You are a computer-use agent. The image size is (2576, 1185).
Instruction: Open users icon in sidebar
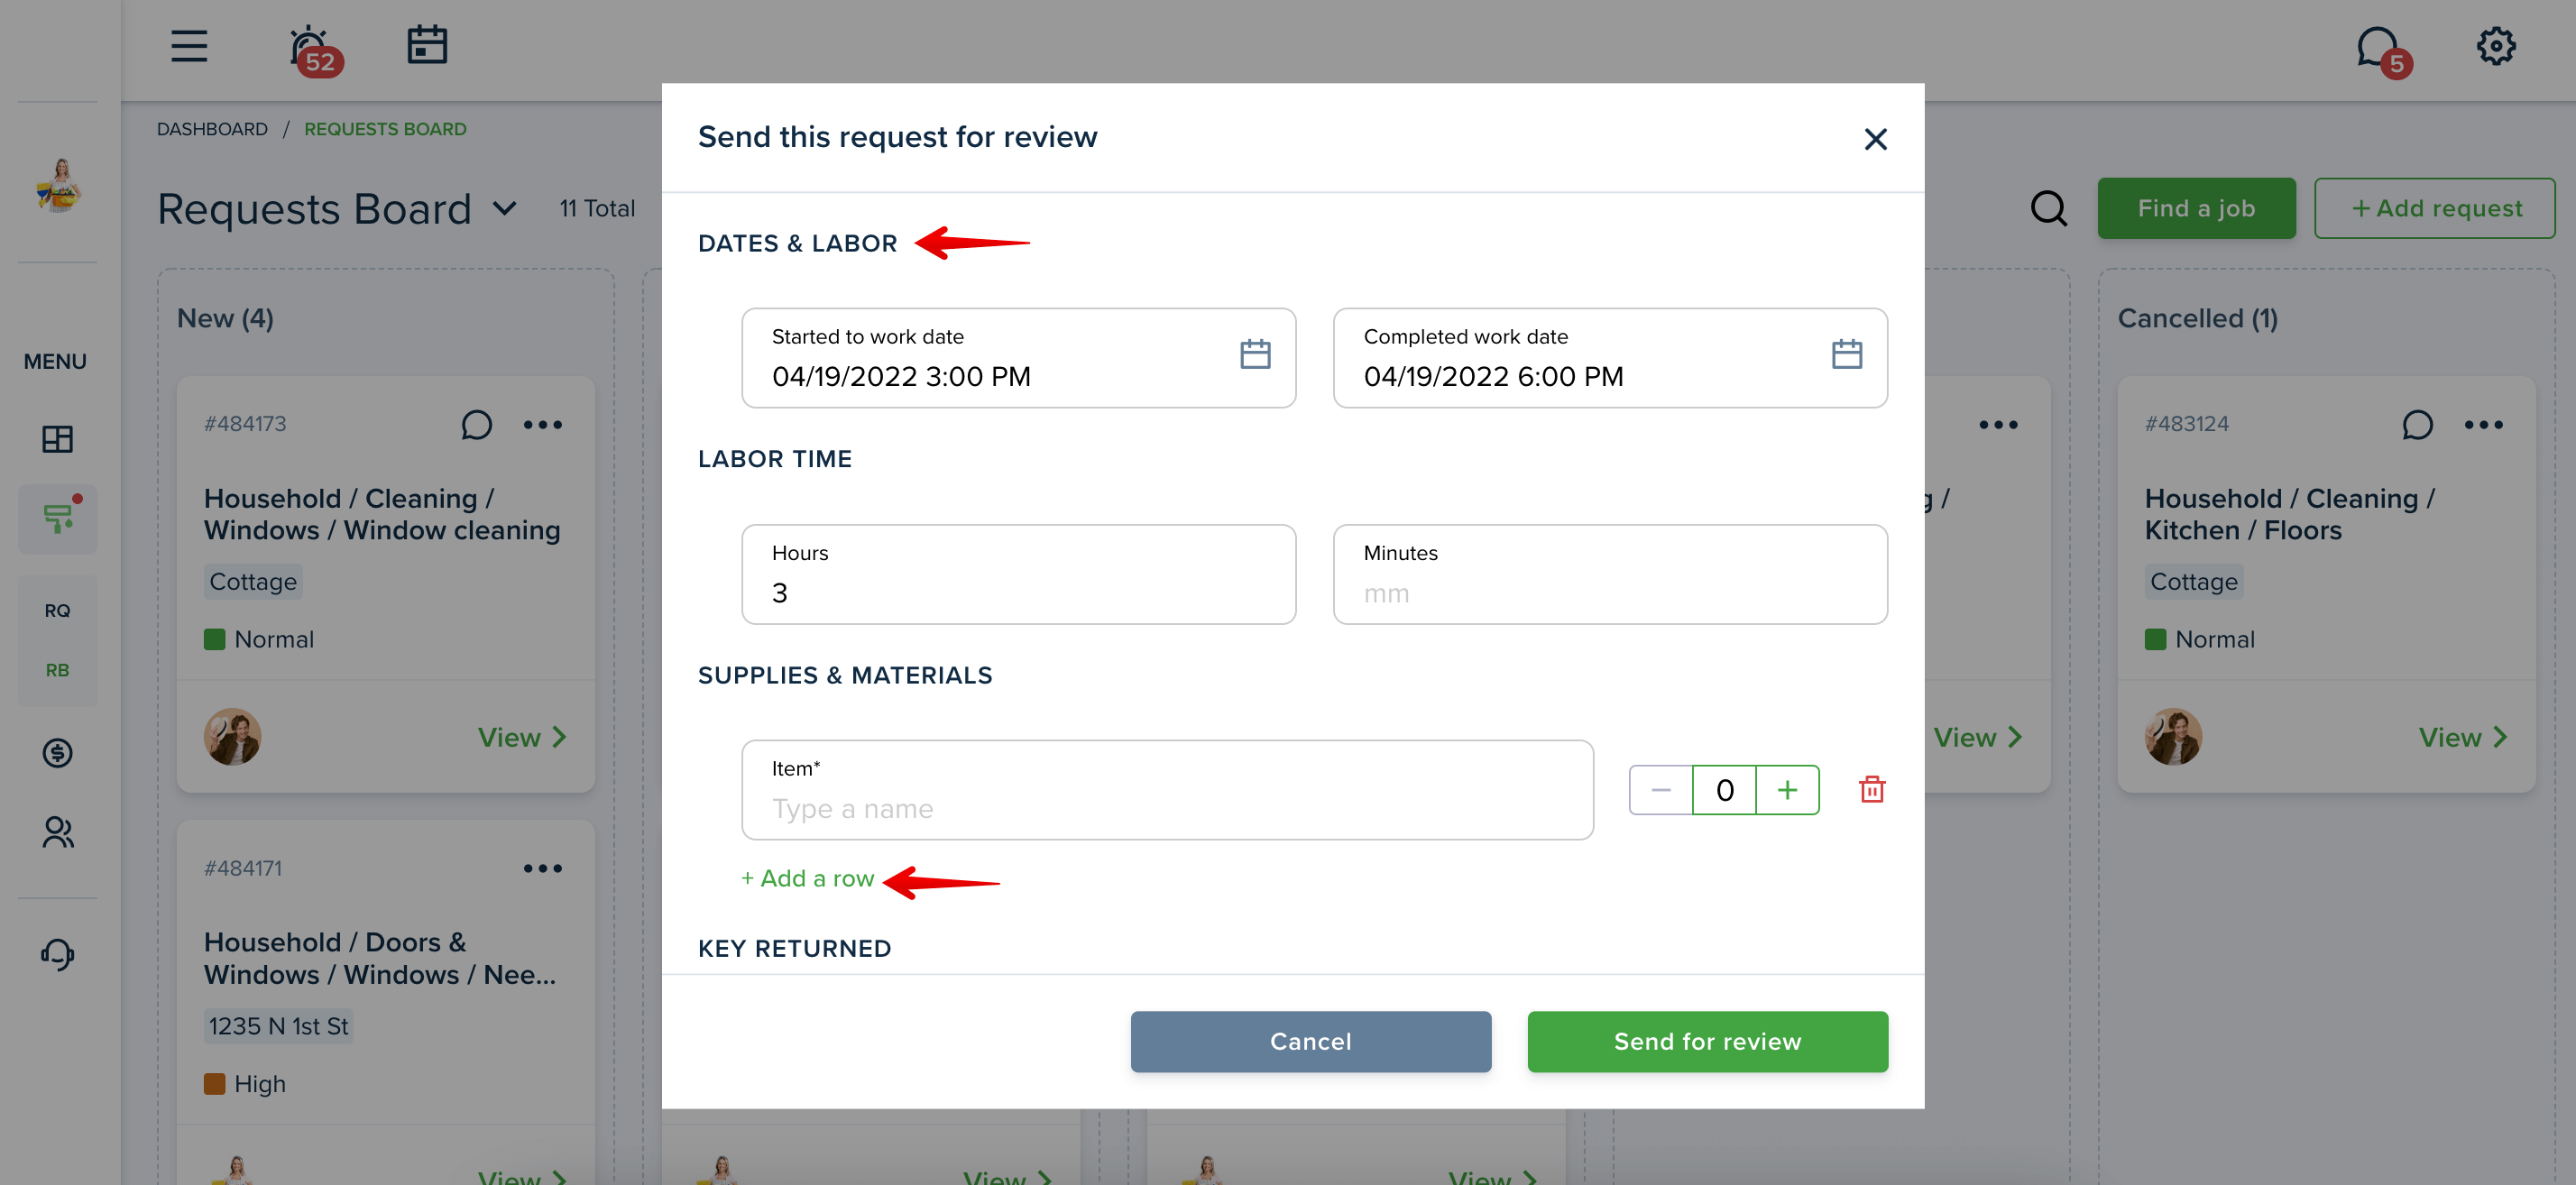pyautogui.click(x=57, y=832)
